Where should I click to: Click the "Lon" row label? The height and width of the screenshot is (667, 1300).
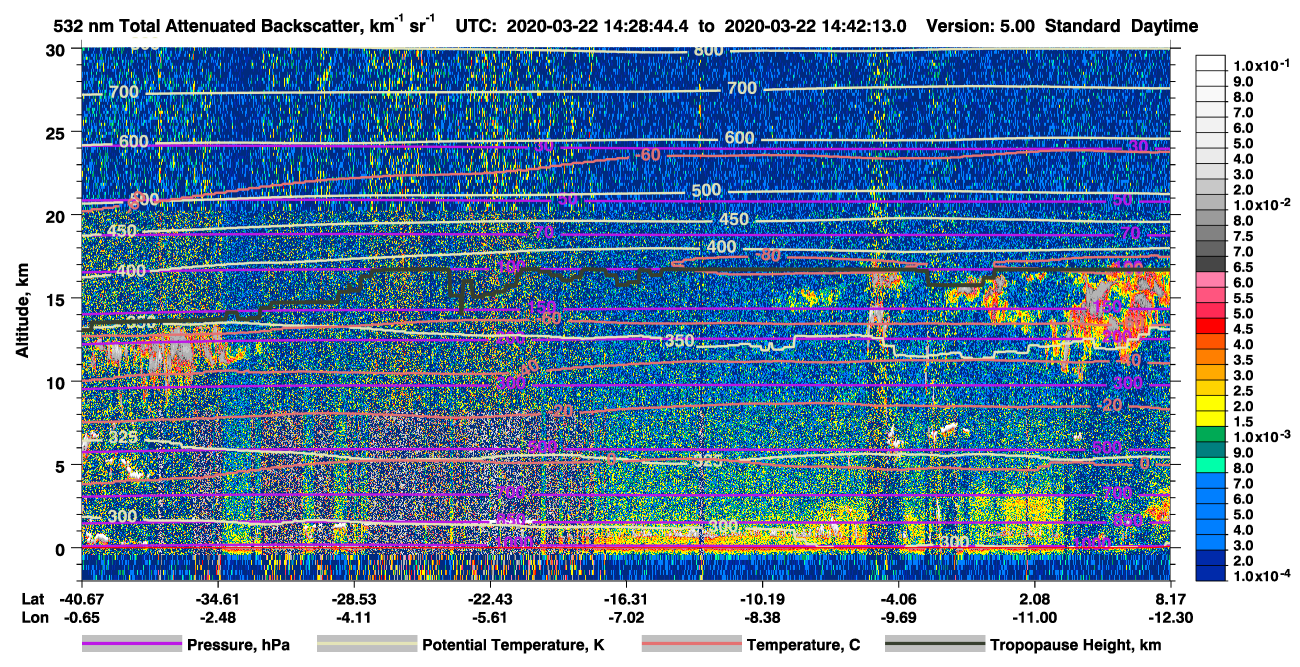coord(33,618)
